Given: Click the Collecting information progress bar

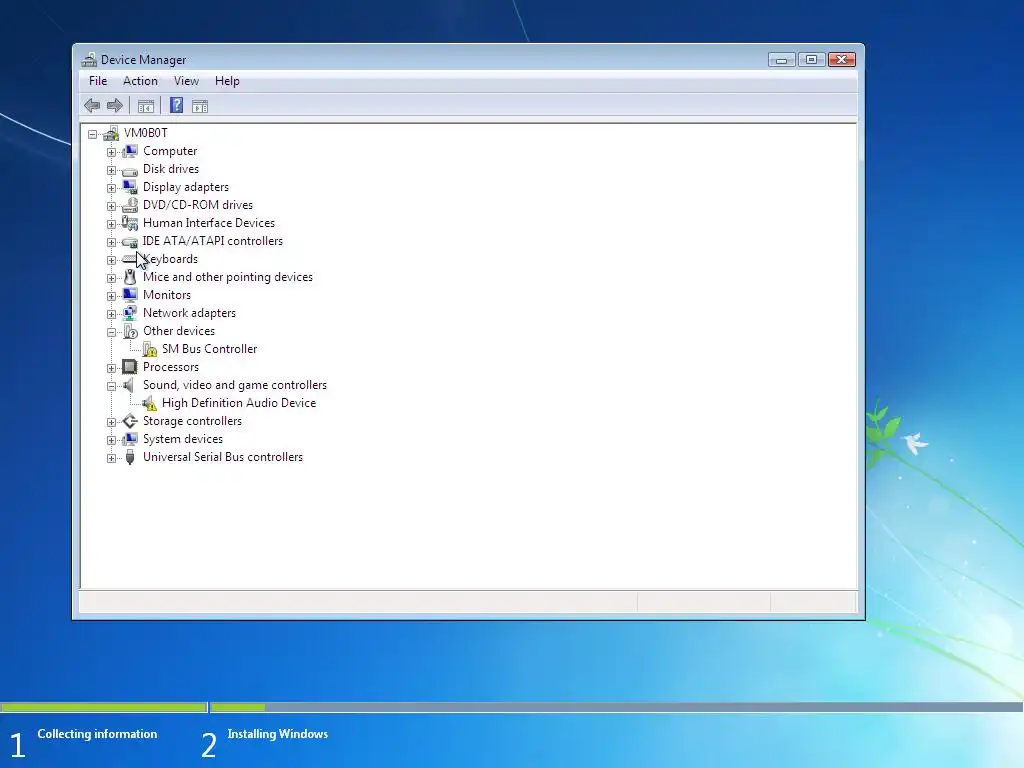Looking at the screenshot, I should click(104, 707).
